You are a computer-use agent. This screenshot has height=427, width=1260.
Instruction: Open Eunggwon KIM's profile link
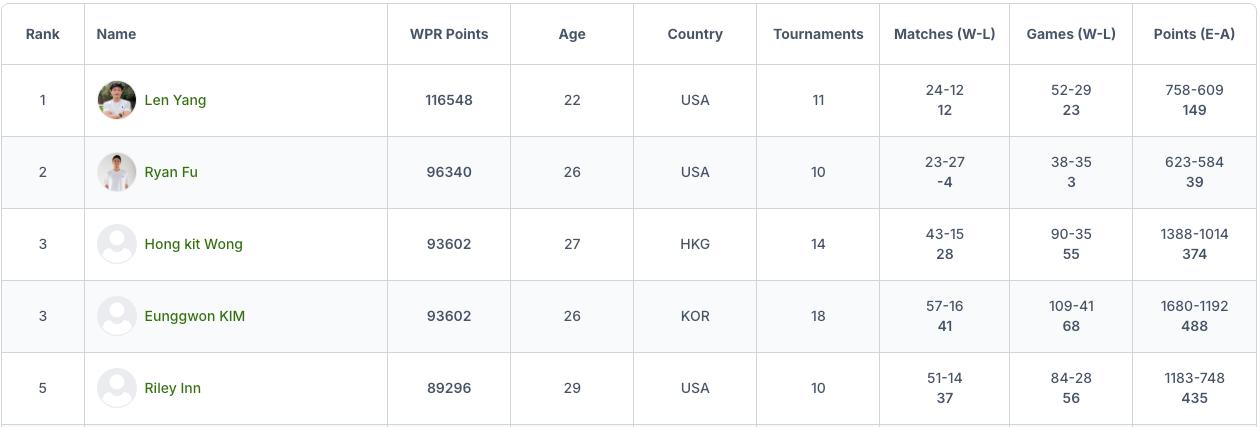pyautogui.click(x=194, y=316)
